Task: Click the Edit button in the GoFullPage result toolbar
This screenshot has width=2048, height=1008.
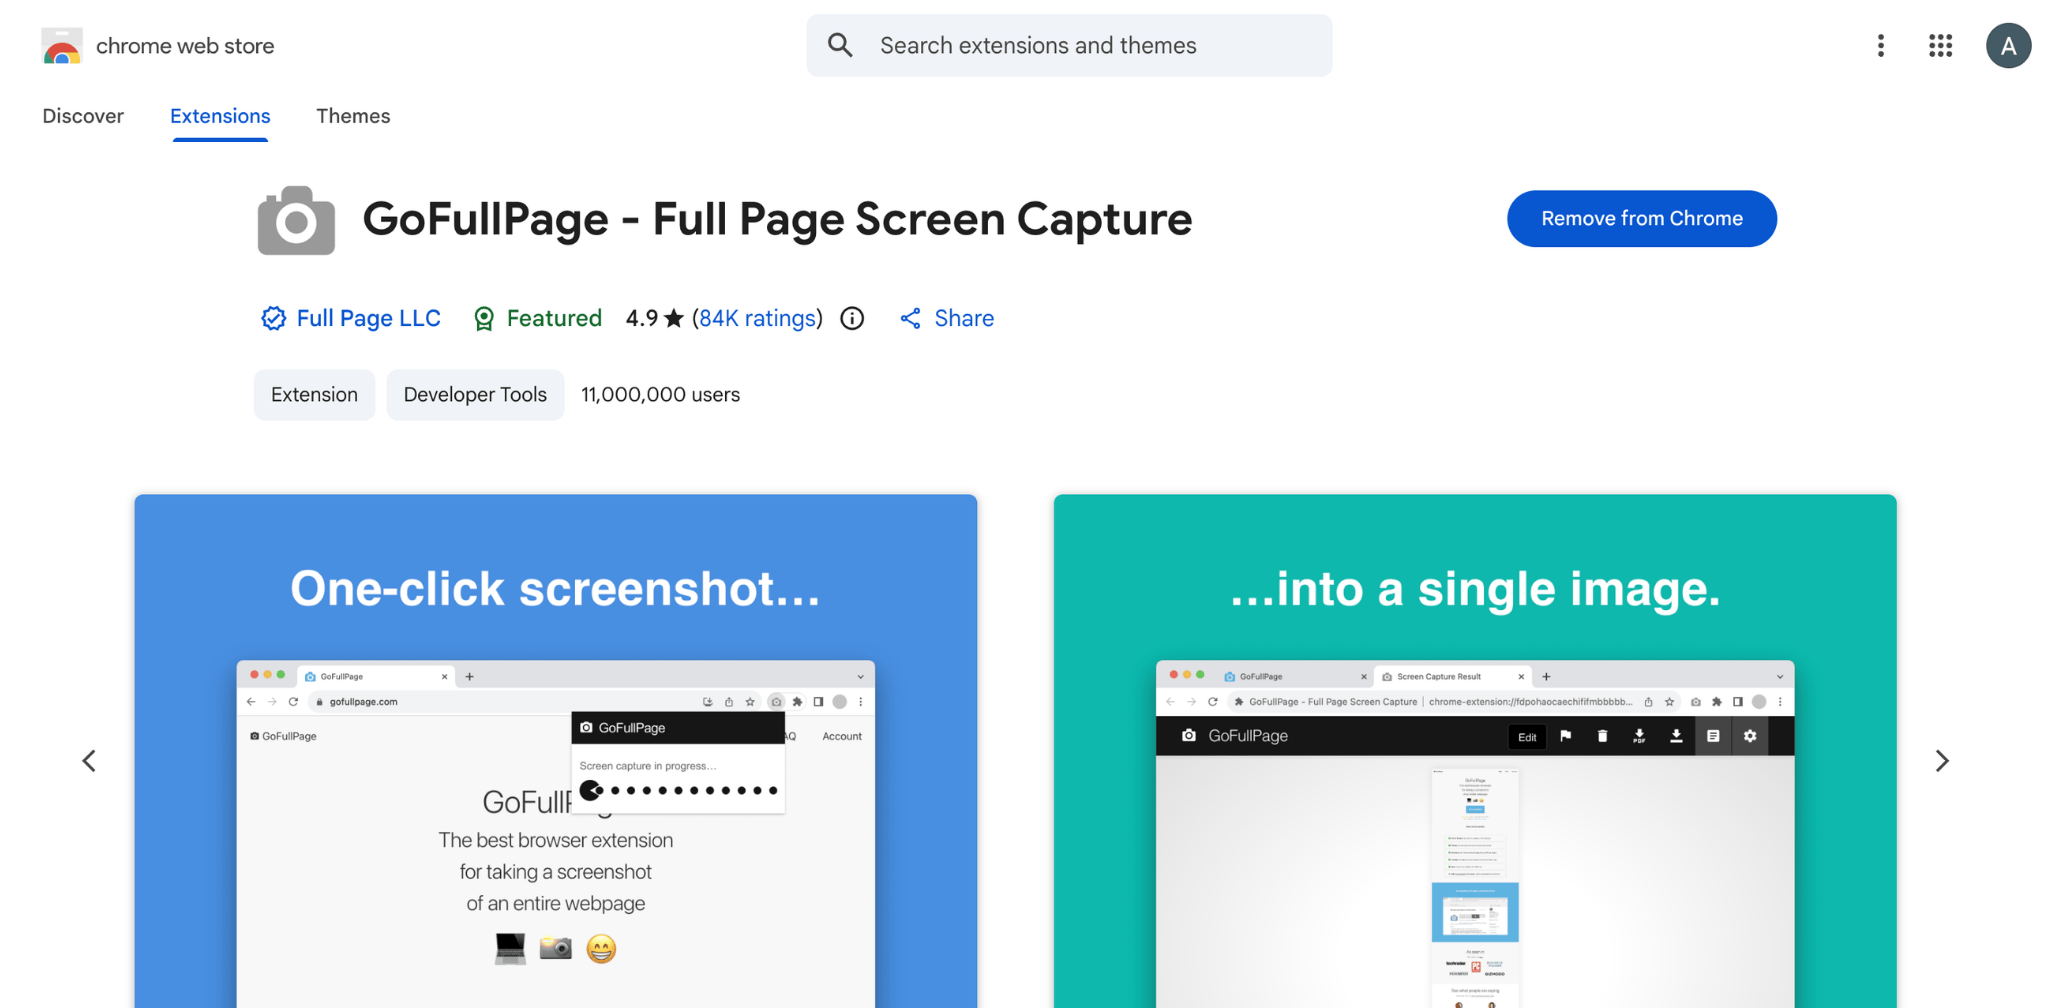Action: [x=1527, y=737]
